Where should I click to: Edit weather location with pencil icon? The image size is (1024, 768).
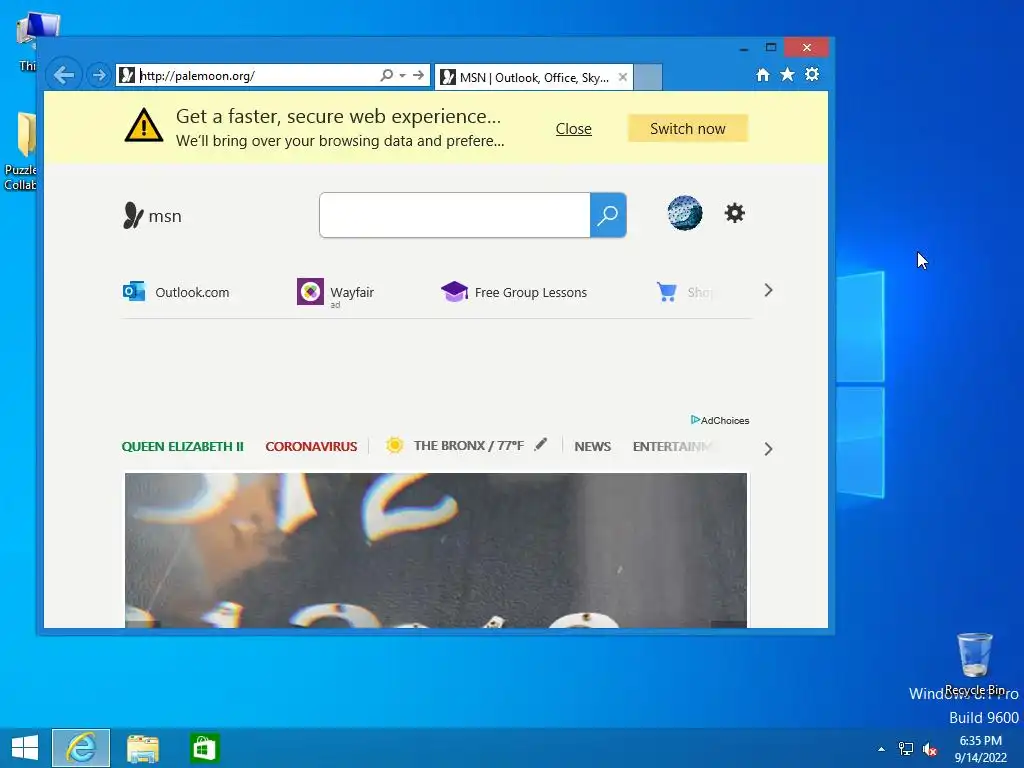click(540, 445)
